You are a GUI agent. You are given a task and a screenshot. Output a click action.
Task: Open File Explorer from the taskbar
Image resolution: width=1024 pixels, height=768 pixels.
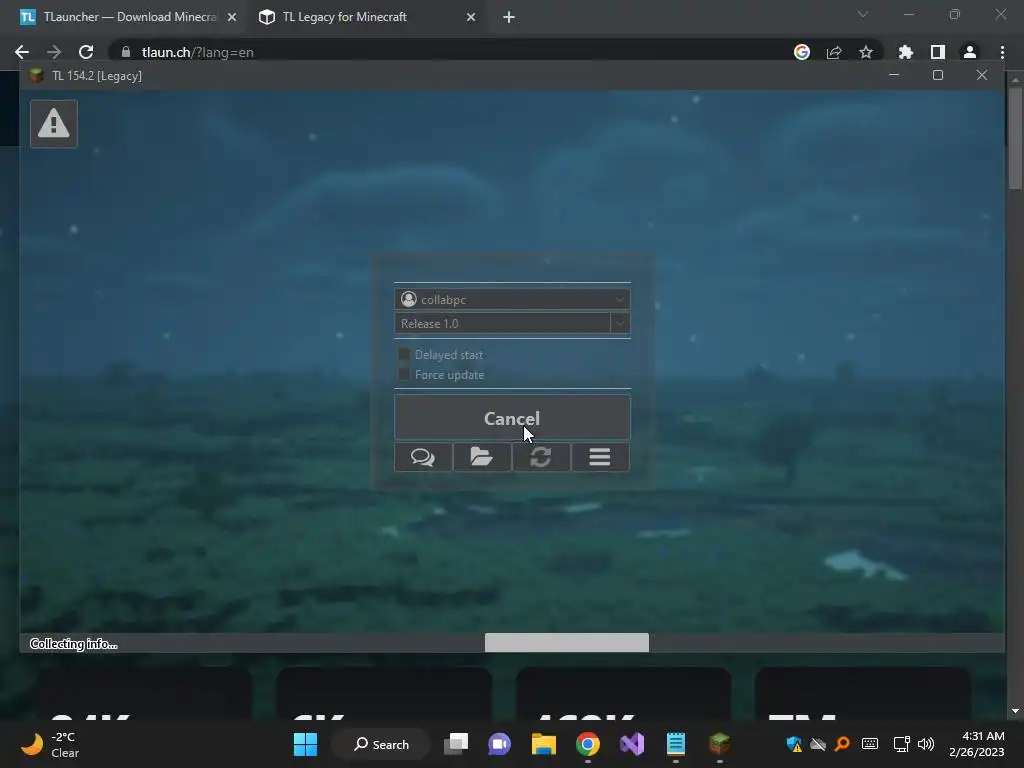[x=543, y=744]
